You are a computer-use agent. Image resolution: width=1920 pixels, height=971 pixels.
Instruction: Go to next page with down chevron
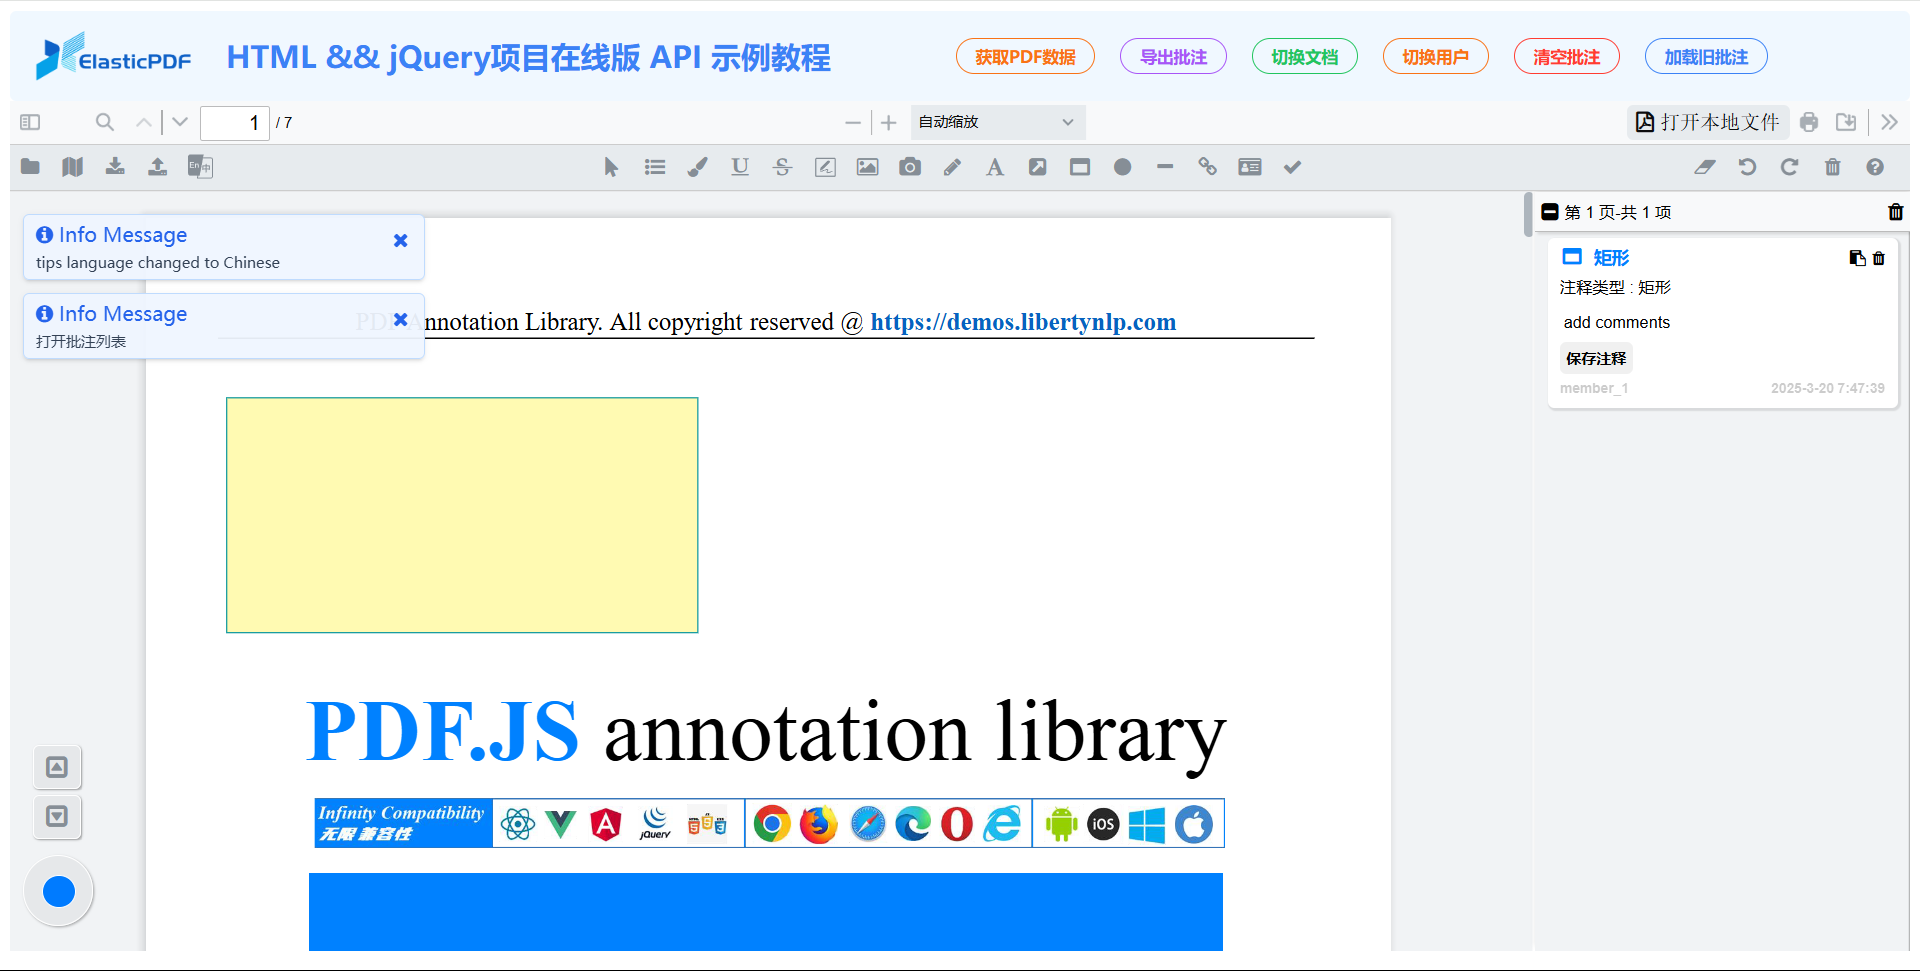180,122
